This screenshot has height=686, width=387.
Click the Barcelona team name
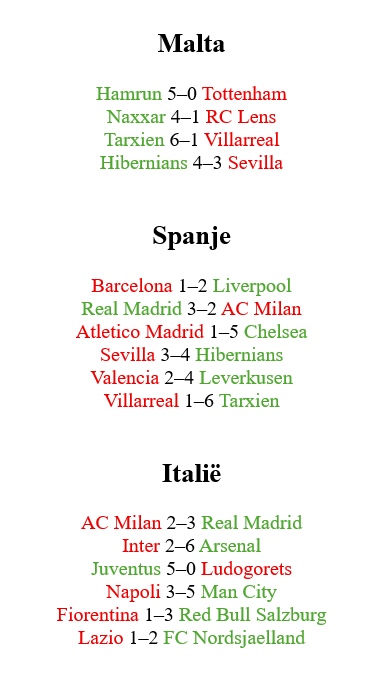132,286
